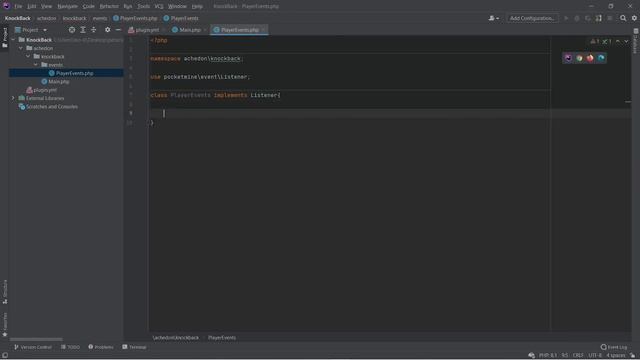Click PlayerEvents class breadcrumb in navigation bar
This screenshot has height=360, width=640.
click(x=181, y=18)
